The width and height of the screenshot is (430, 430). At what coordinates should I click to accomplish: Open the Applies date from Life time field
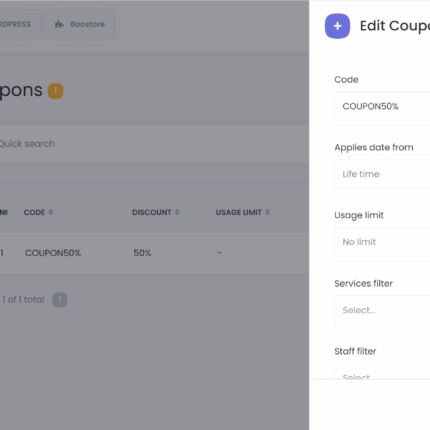pyautogui.click(x=382, y=174)
